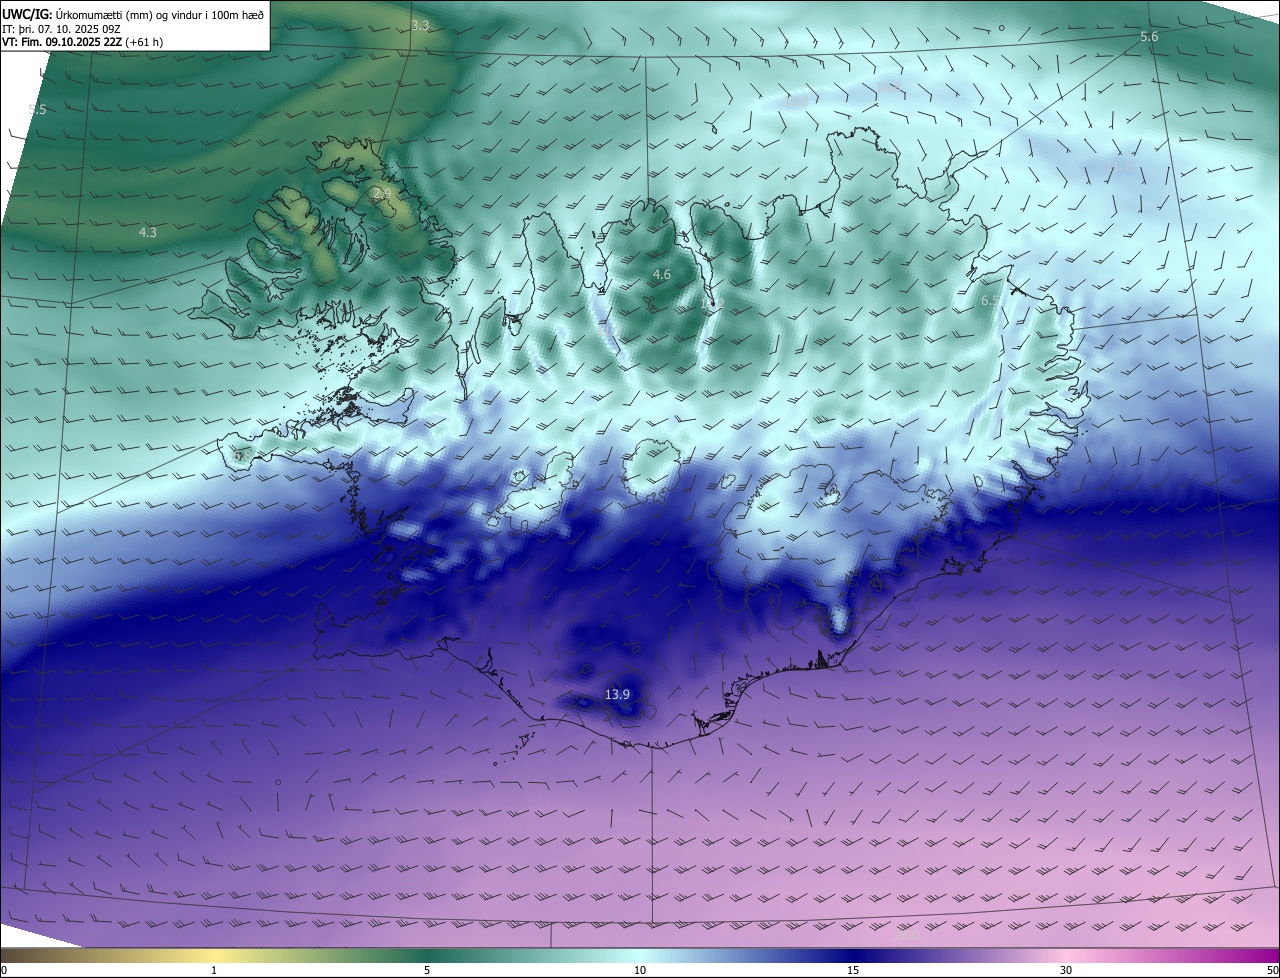Click the '30' tick on the color scale
This screenshot has width=1280, height=978.
pyautogui.click(x=1066, y=970)
